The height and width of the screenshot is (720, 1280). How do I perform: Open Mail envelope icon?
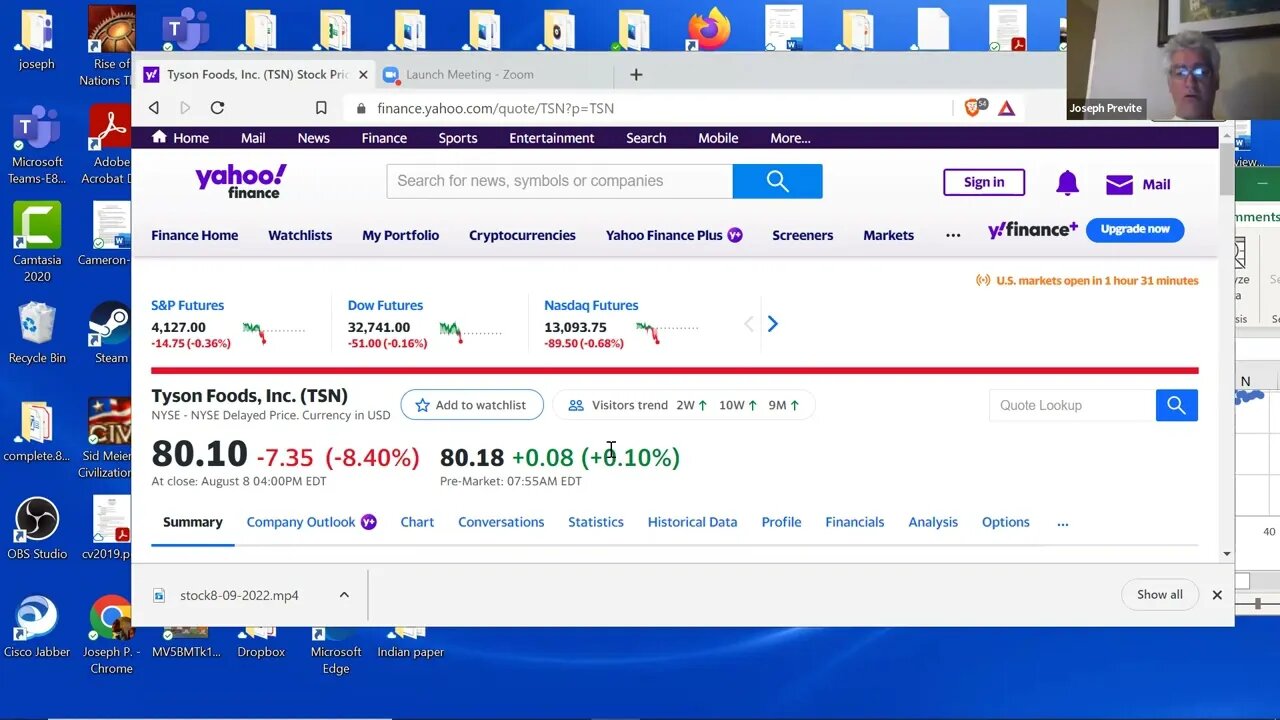pos(1119,184)
